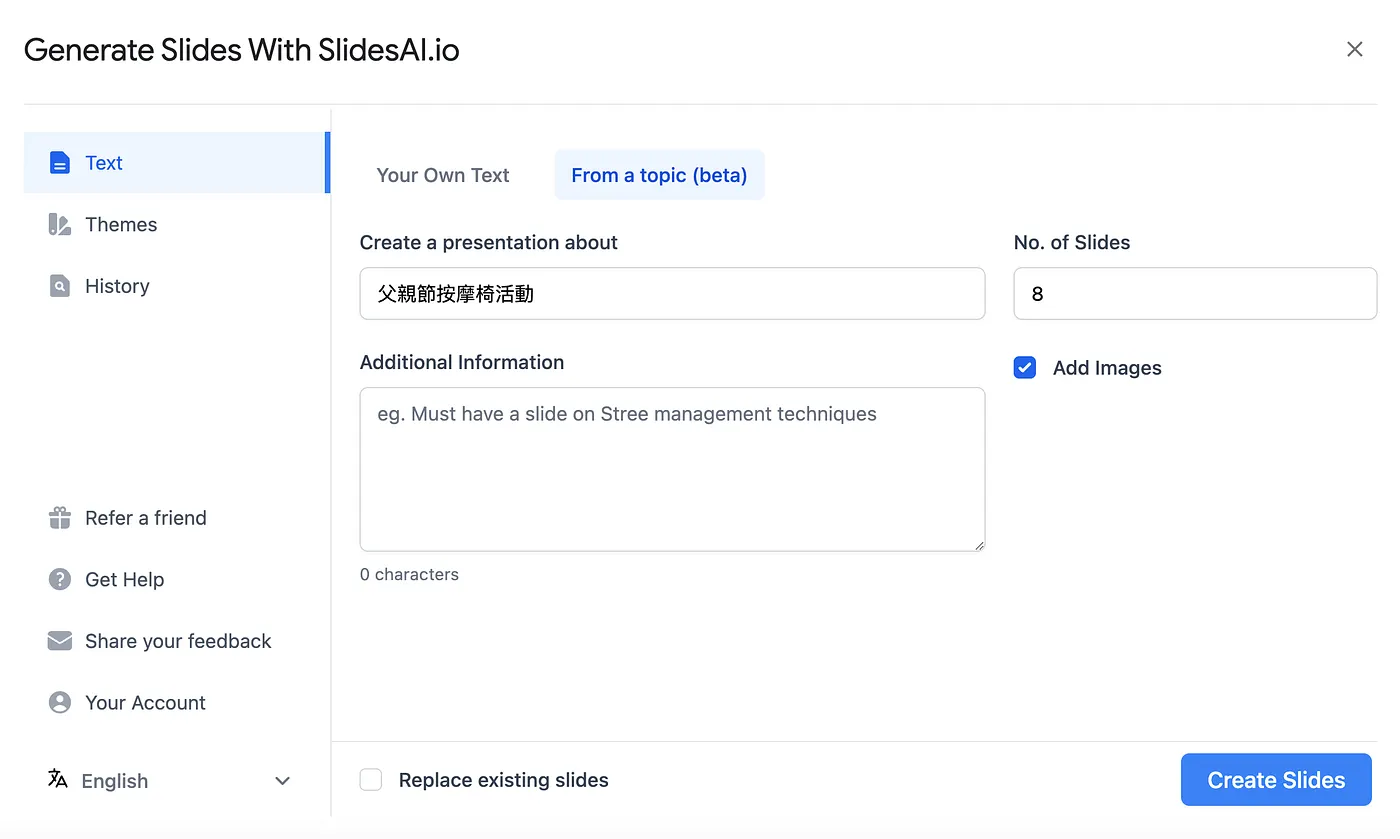
Task: Click the No. of Slides input field
Action: (1195, 293)
